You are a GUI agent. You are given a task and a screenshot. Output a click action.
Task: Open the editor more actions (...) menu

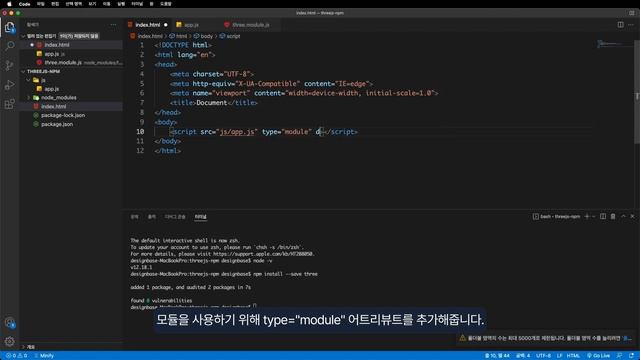click(631, 25)
